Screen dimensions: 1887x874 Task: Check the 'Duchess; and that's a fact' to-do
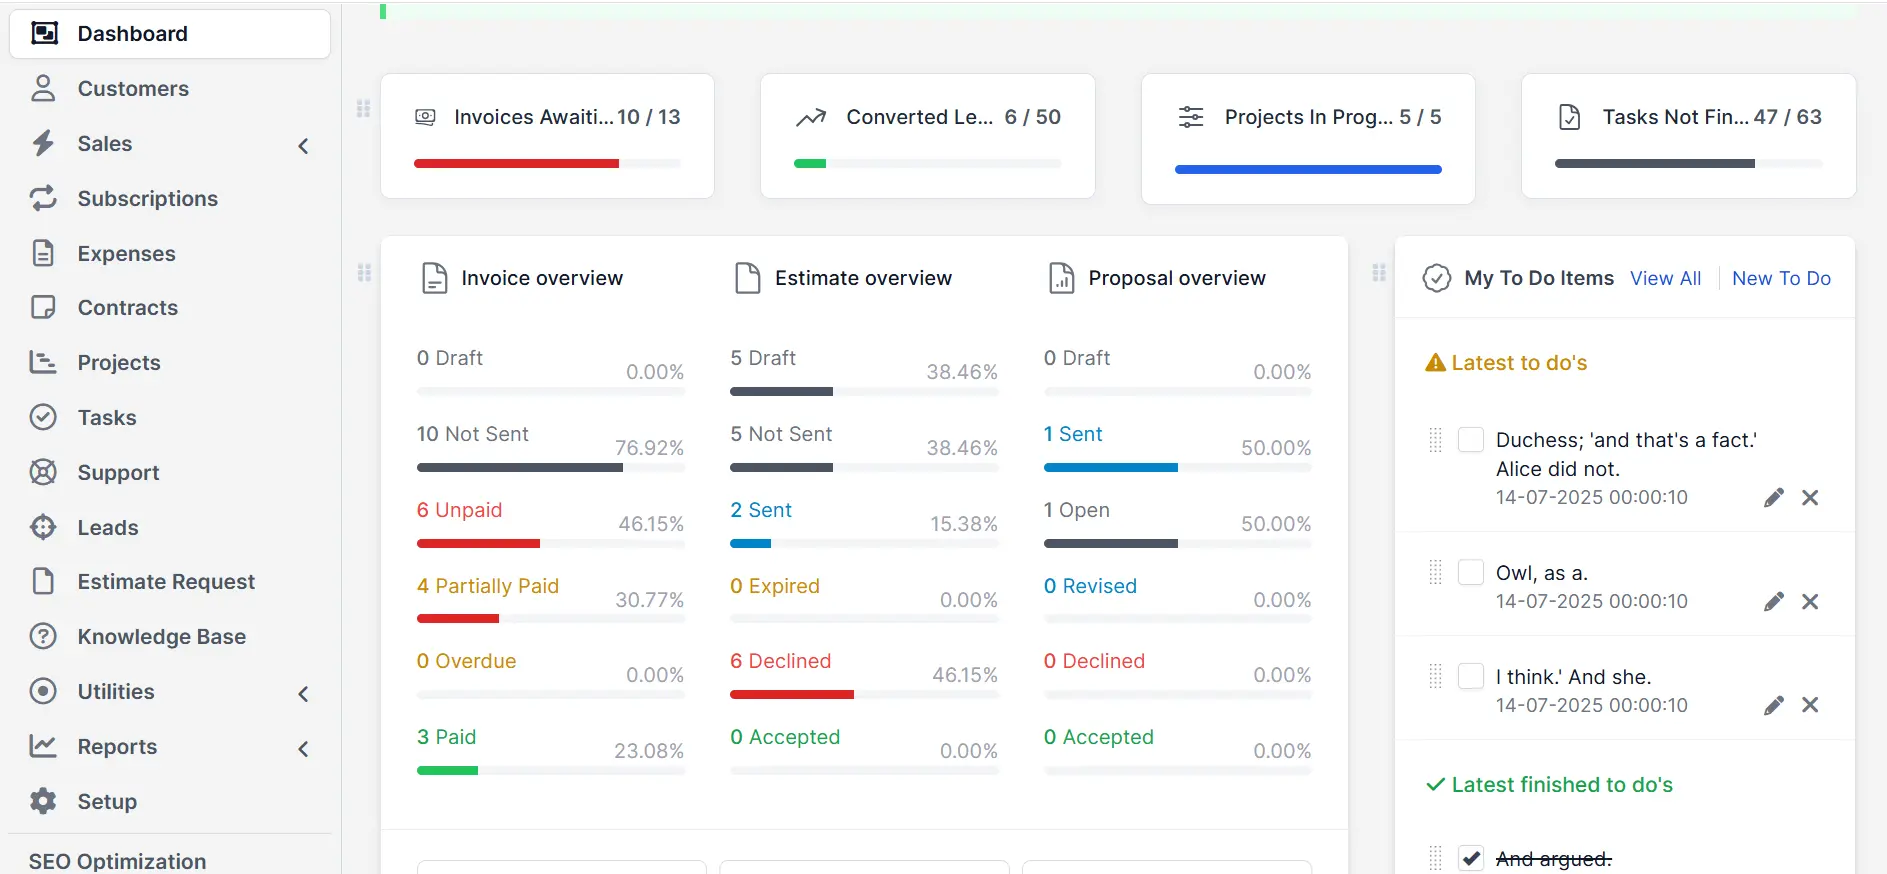[x=1471, y=439]
